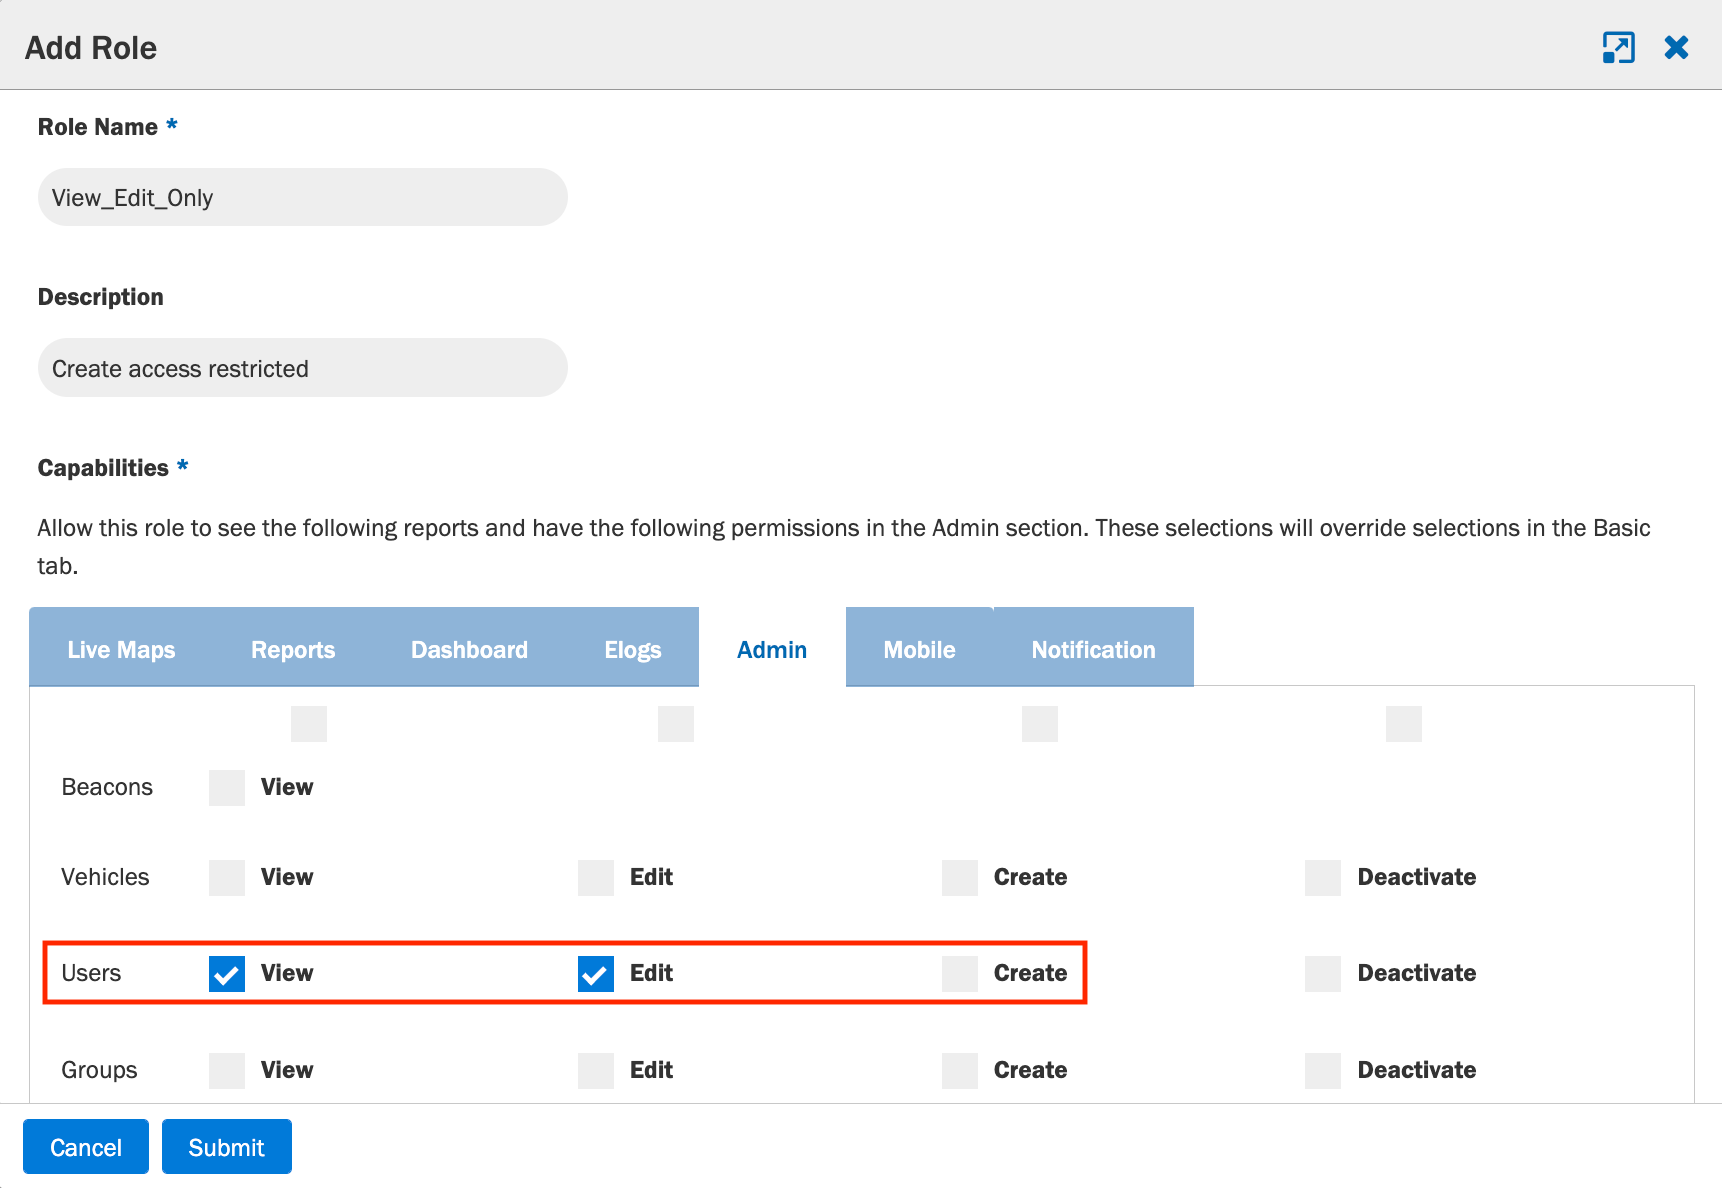This screenshot has width=1722, height=1188.
Task: Enable Create for Vehicles
Action: 960,878
